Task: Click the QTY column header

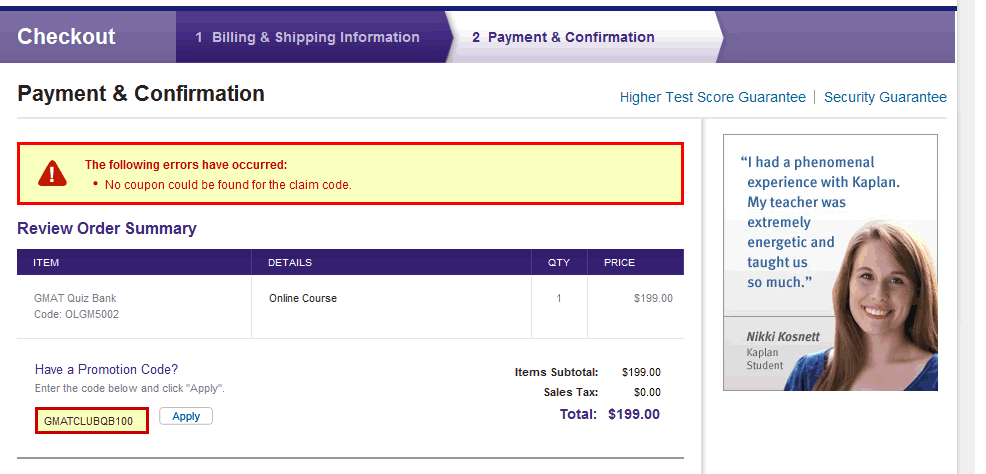Action: [x=559, y=262]
